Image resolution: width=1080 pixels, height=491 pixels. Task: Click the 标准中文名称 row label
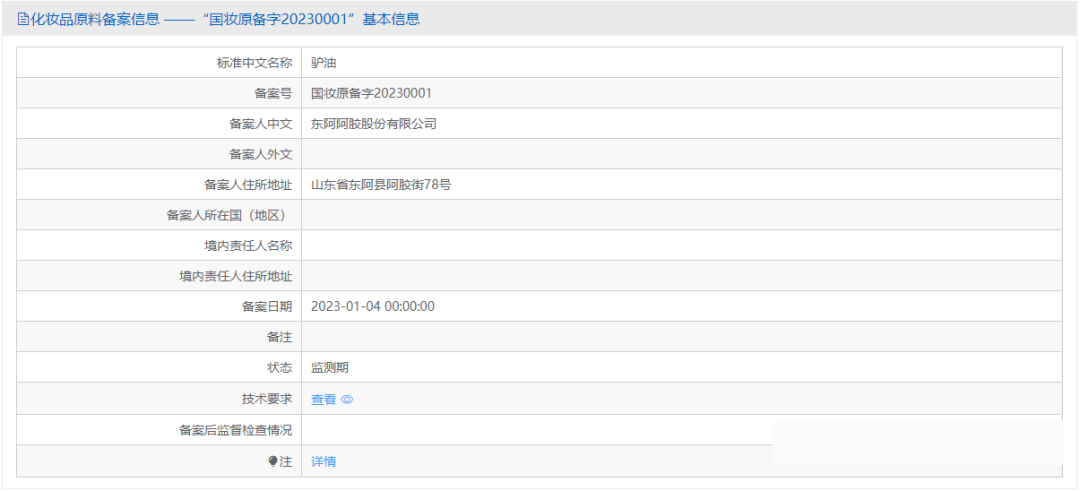(254, 63)
